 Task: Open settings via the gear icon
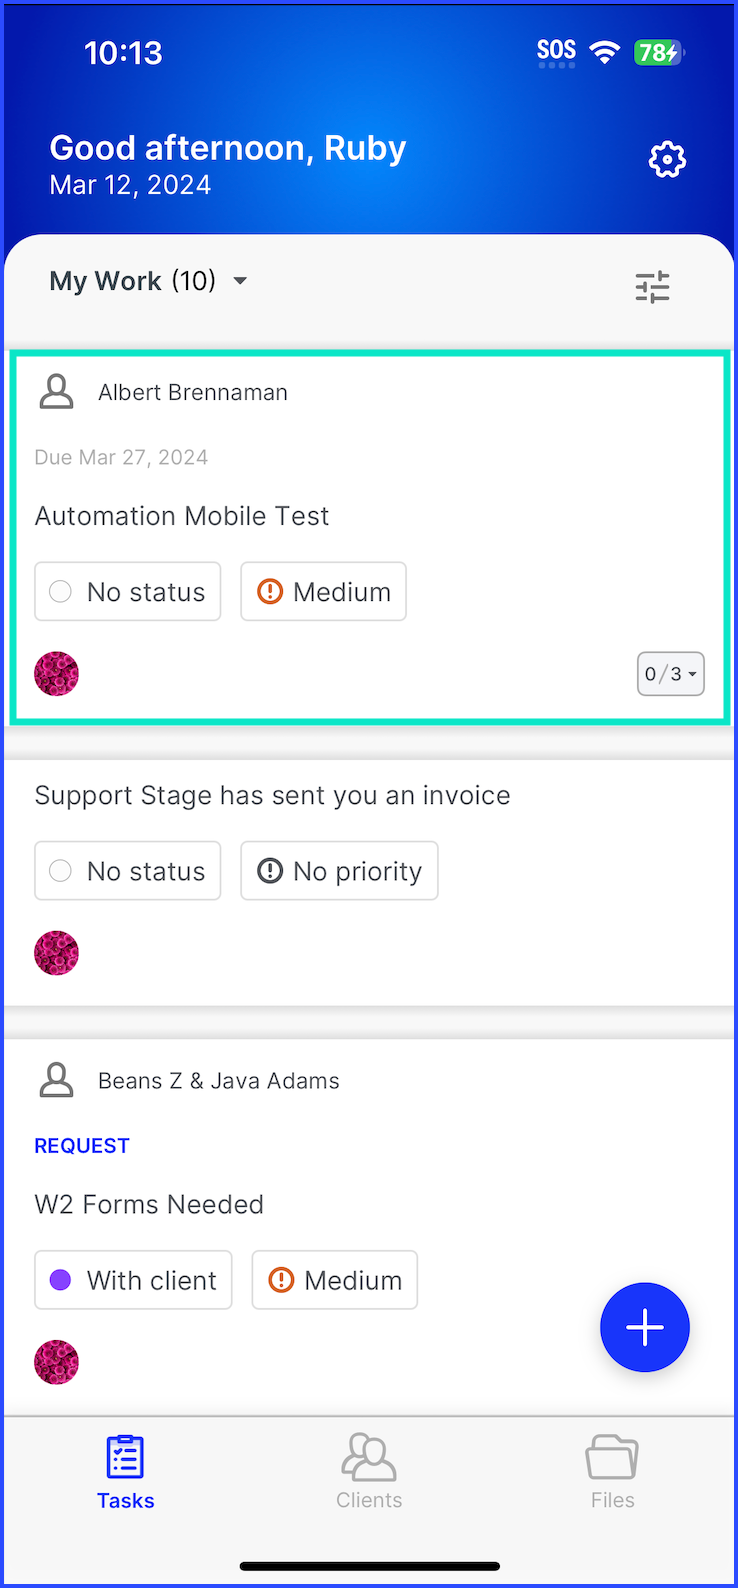point(667,160)
